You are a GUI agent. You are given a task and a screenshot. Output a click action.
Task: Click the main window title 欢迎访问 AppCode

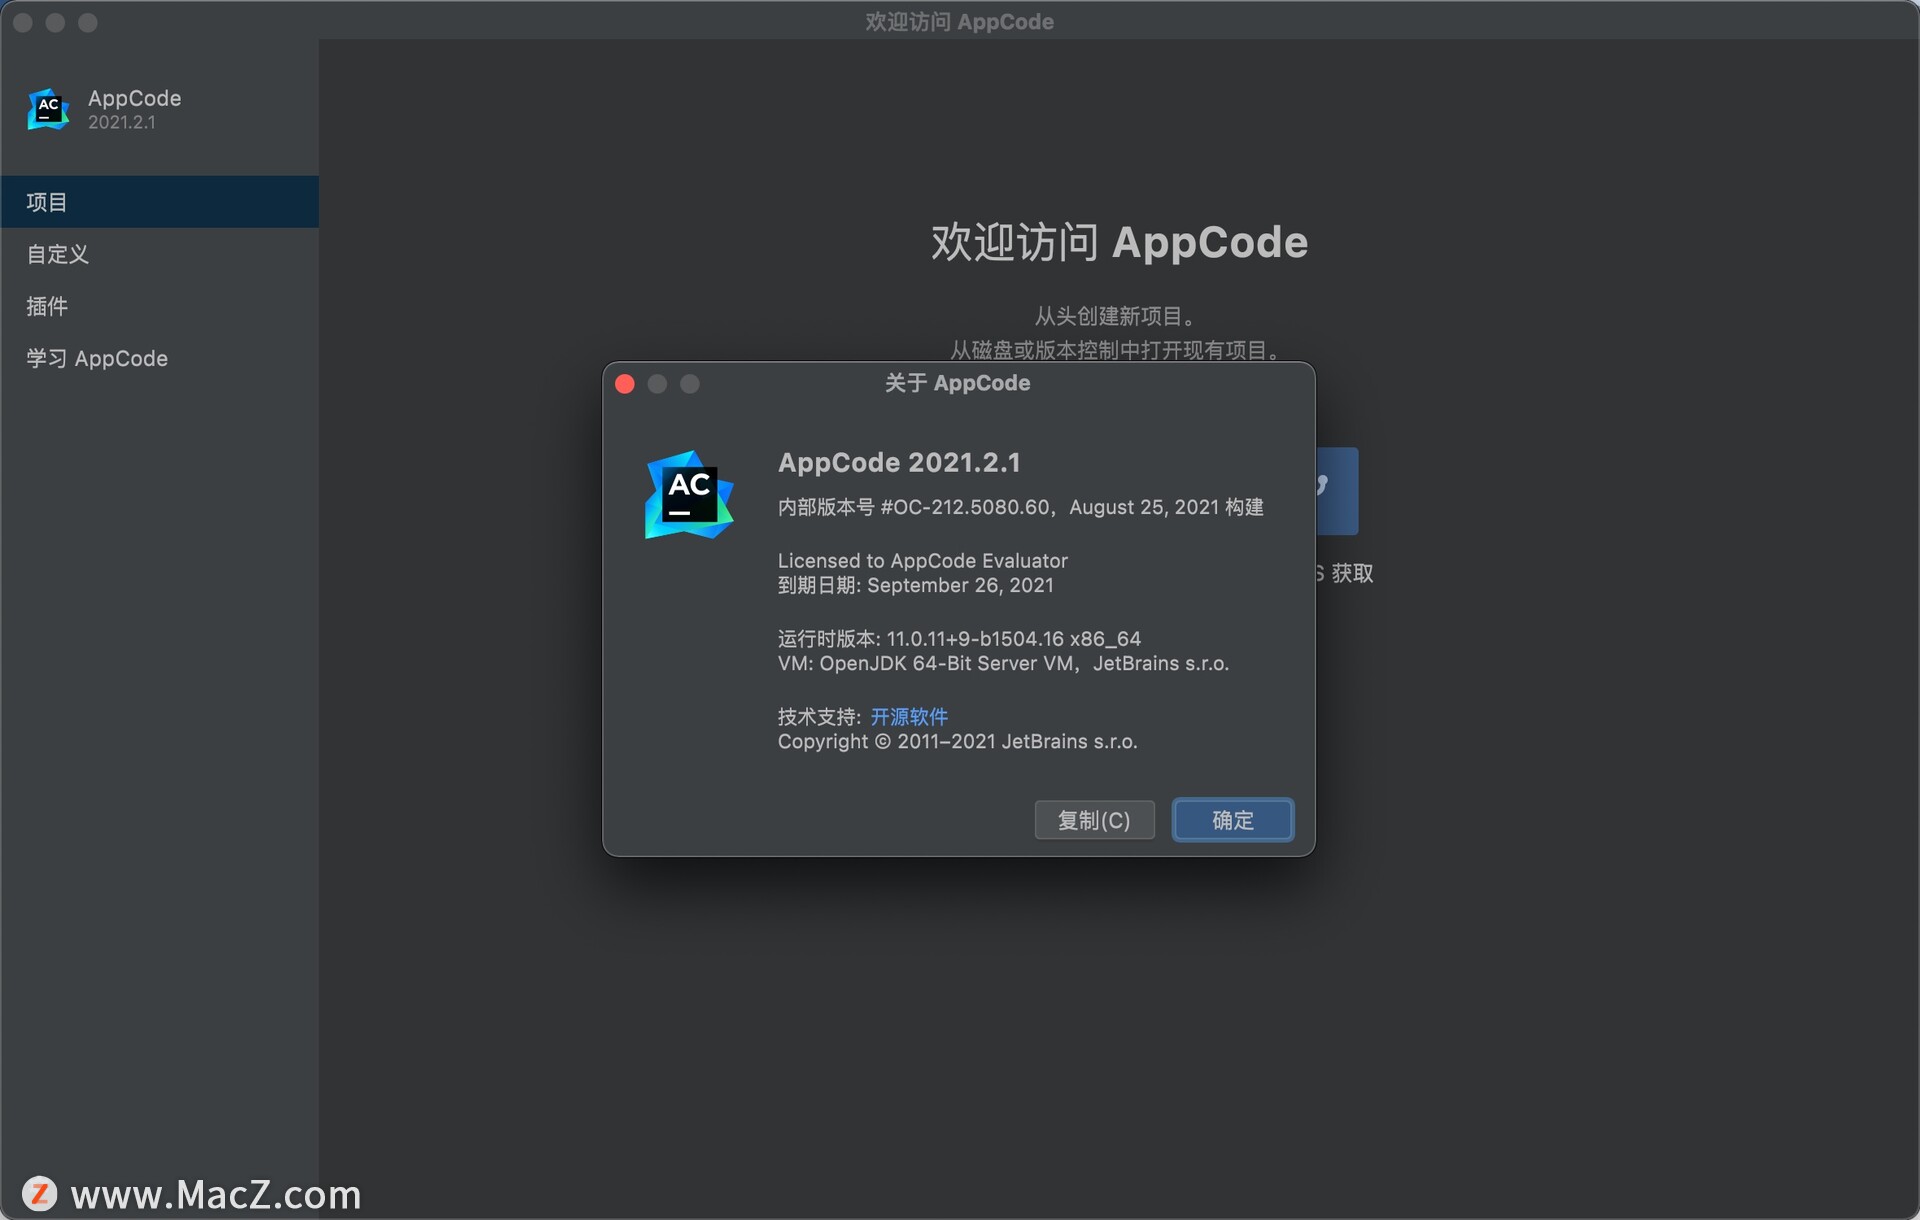pyautogui.click(x=960, y=21)
